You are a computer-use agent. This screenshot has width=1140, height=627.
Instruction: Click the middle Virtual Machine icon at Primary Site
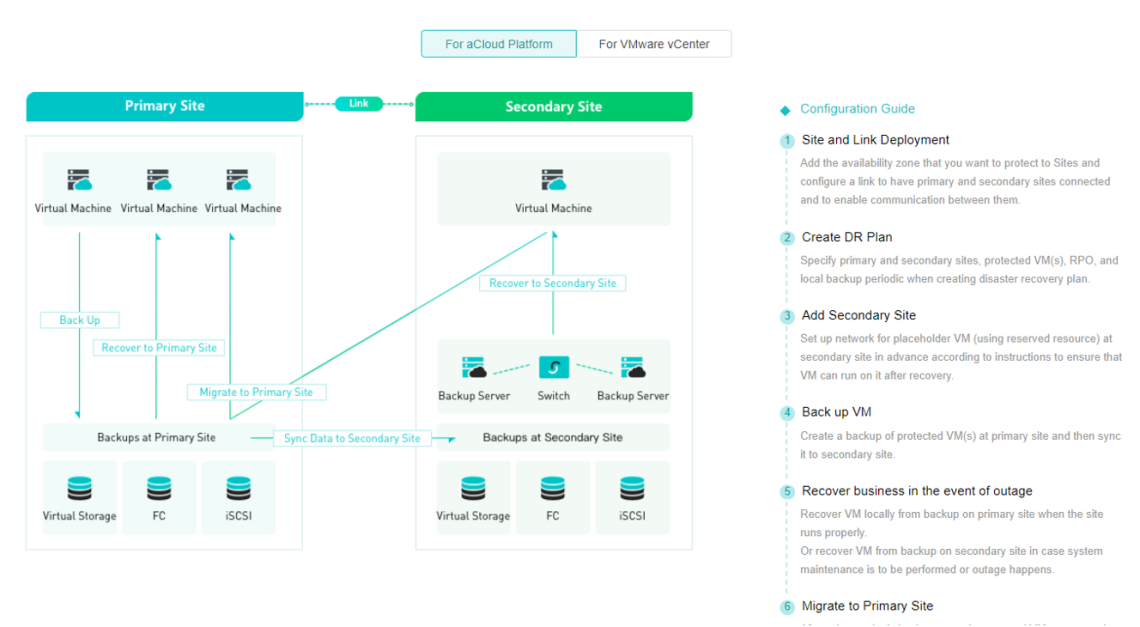[158, 180]
